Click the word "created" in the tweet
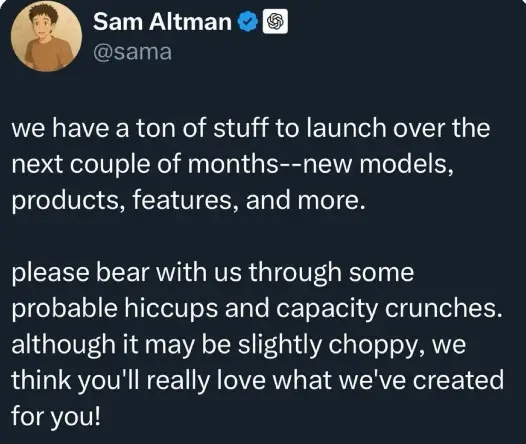 [x=458, y=381]
